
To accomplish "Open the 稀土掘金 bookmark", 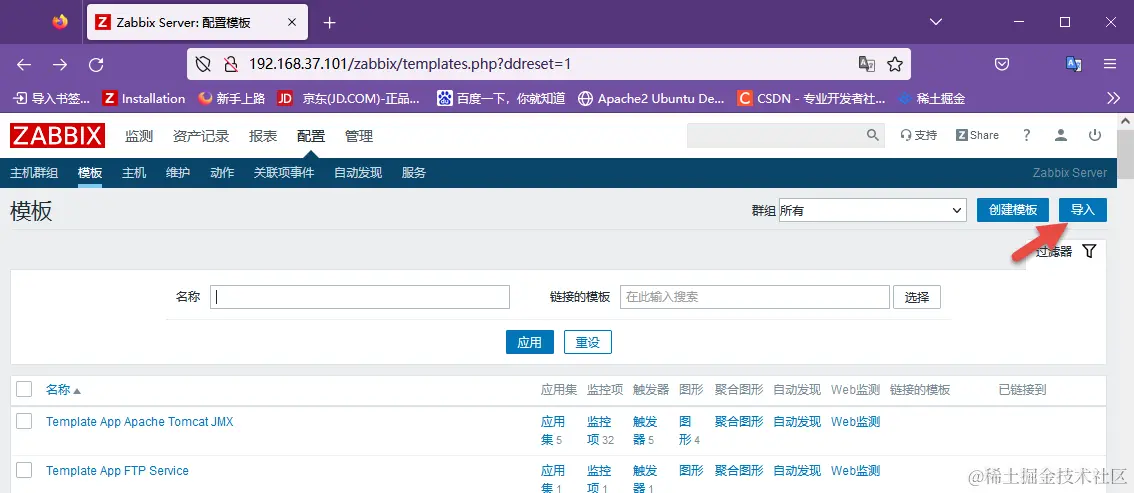I will [x=932, y=98].
